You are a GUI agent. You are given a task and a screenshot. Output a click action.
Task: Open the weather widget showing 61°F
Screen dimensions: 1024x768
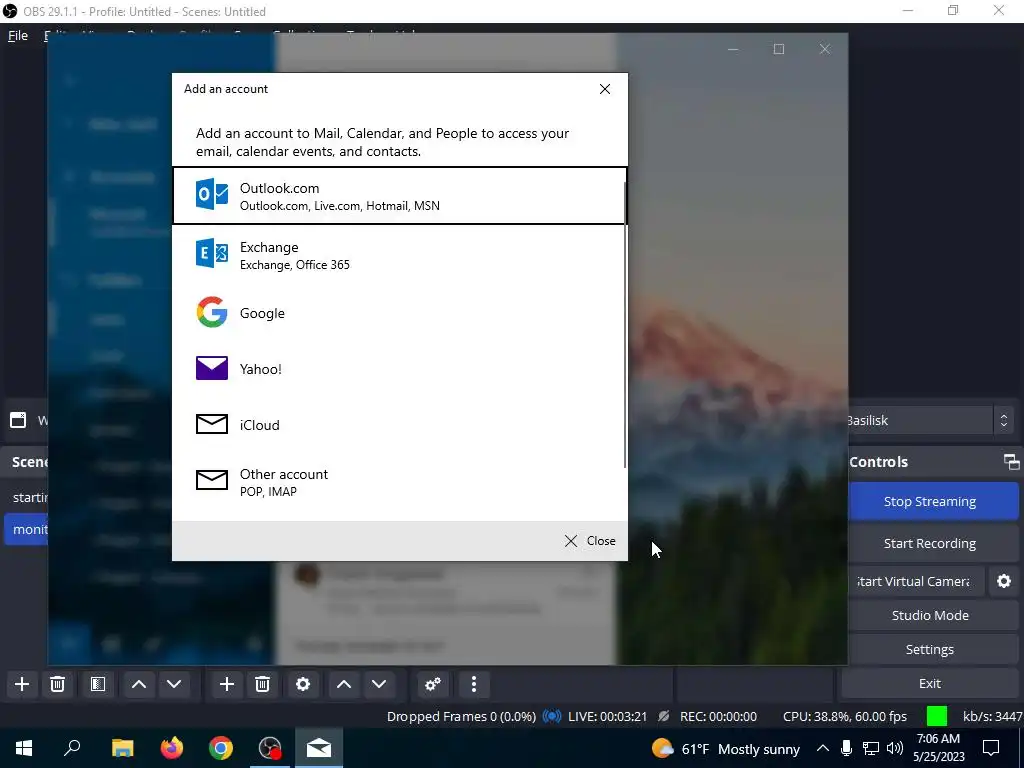726,748
